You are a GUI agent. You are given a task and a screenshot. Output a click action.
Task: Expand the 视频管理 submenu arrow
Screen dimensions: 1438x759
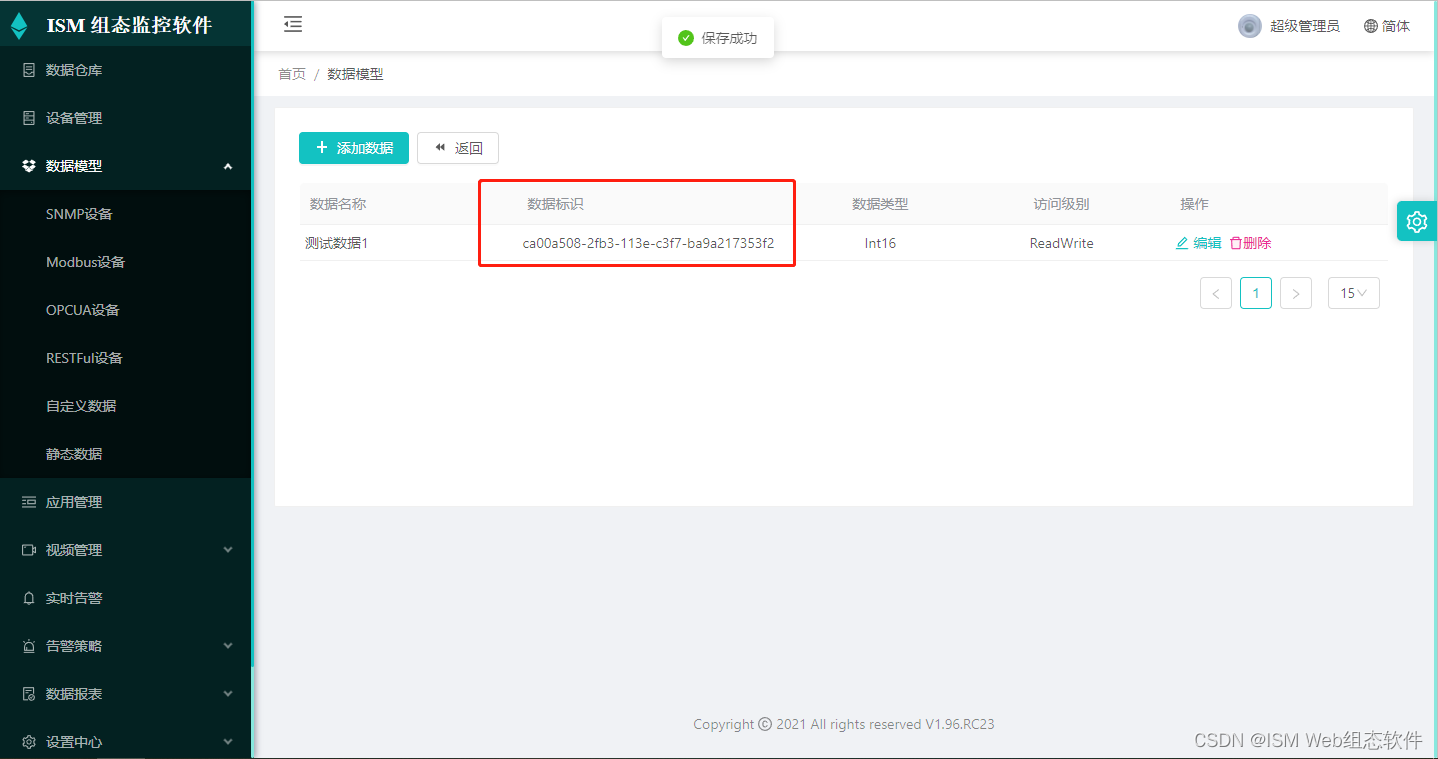tap(228, 550)
